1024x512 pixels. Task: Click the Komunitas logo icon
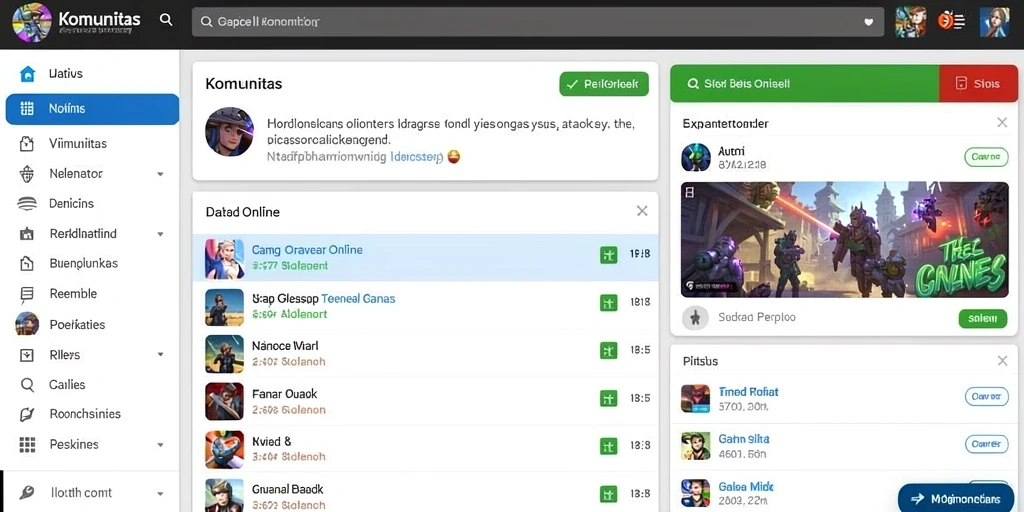31,22
